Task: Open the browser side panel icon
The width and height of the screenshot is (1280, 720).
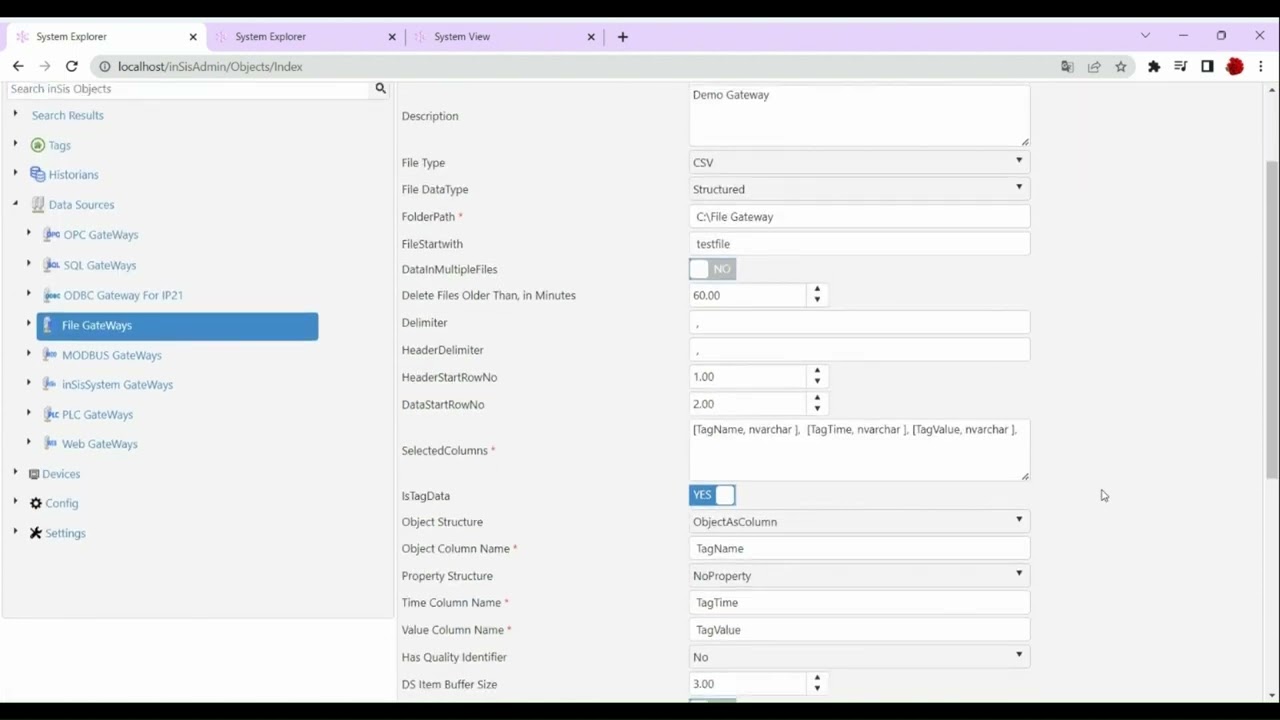Action: (x=1207, y=66)
